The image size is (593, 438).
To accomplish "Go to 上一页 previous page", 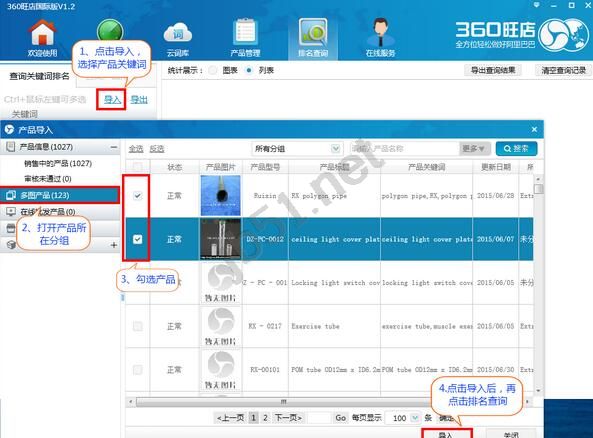I will (x=230, y=418).
